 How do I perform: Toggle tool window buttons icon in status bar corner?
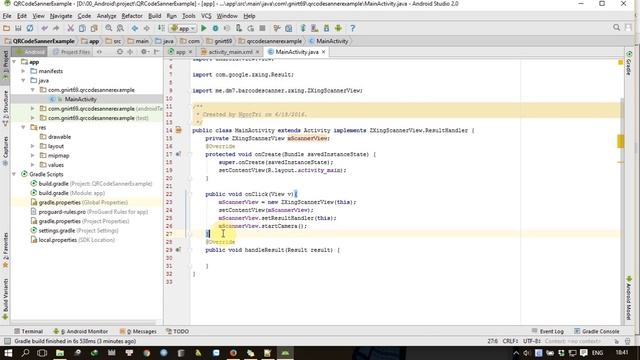pyautogui.click(x=7, y=341)
